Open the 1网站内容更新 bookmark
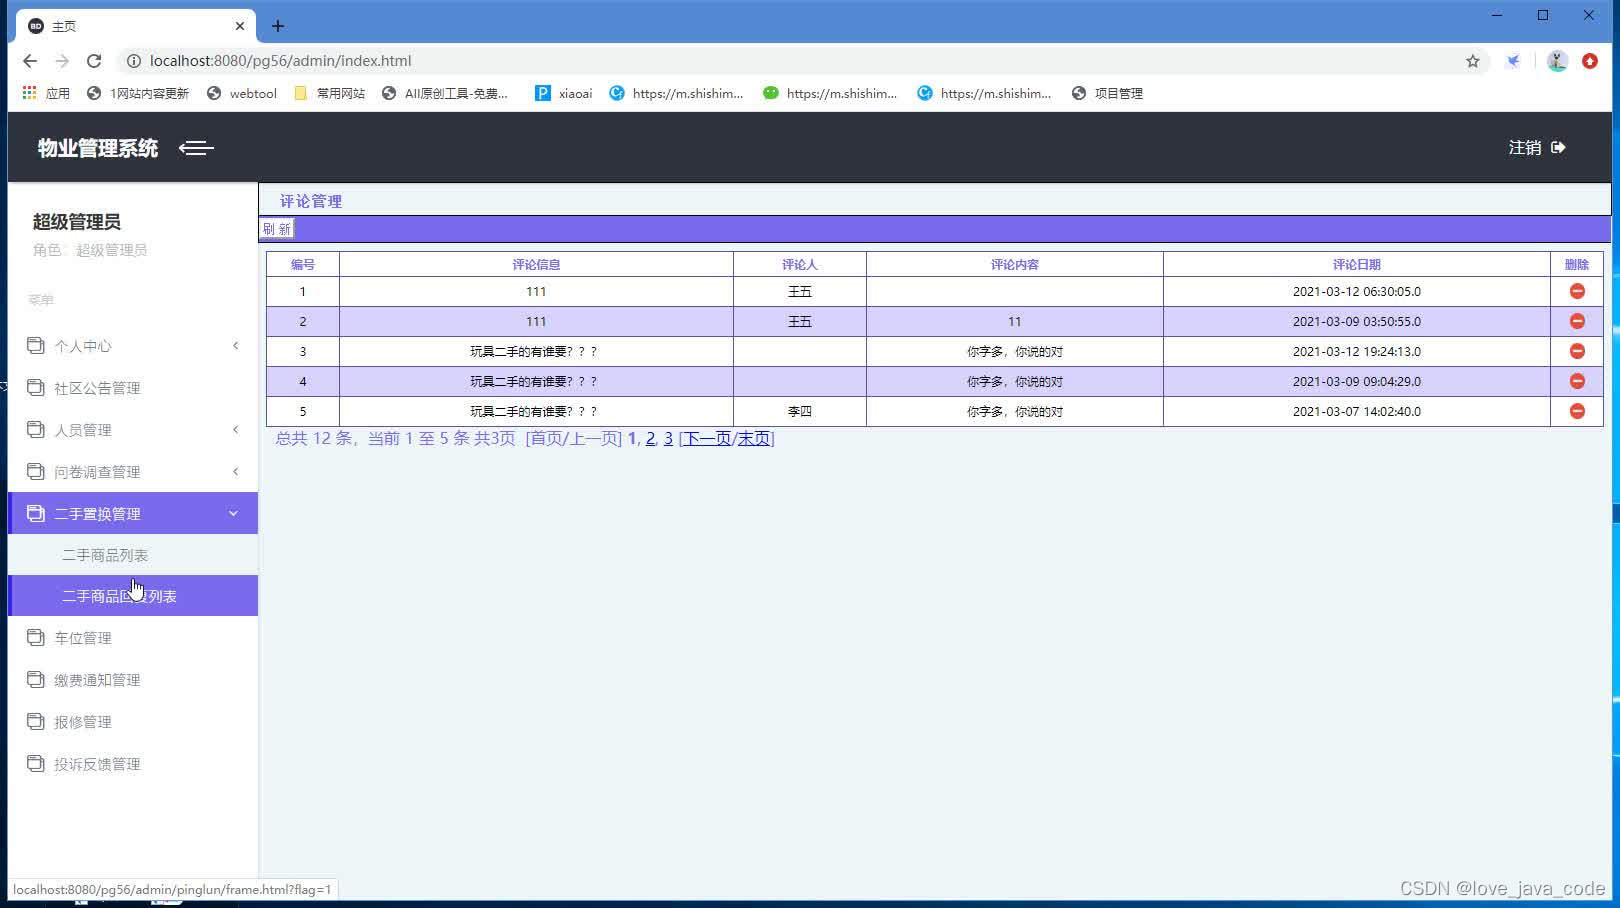Image resolution: width=1620 pixels, height=908 pixels. (x=138, y=93)
